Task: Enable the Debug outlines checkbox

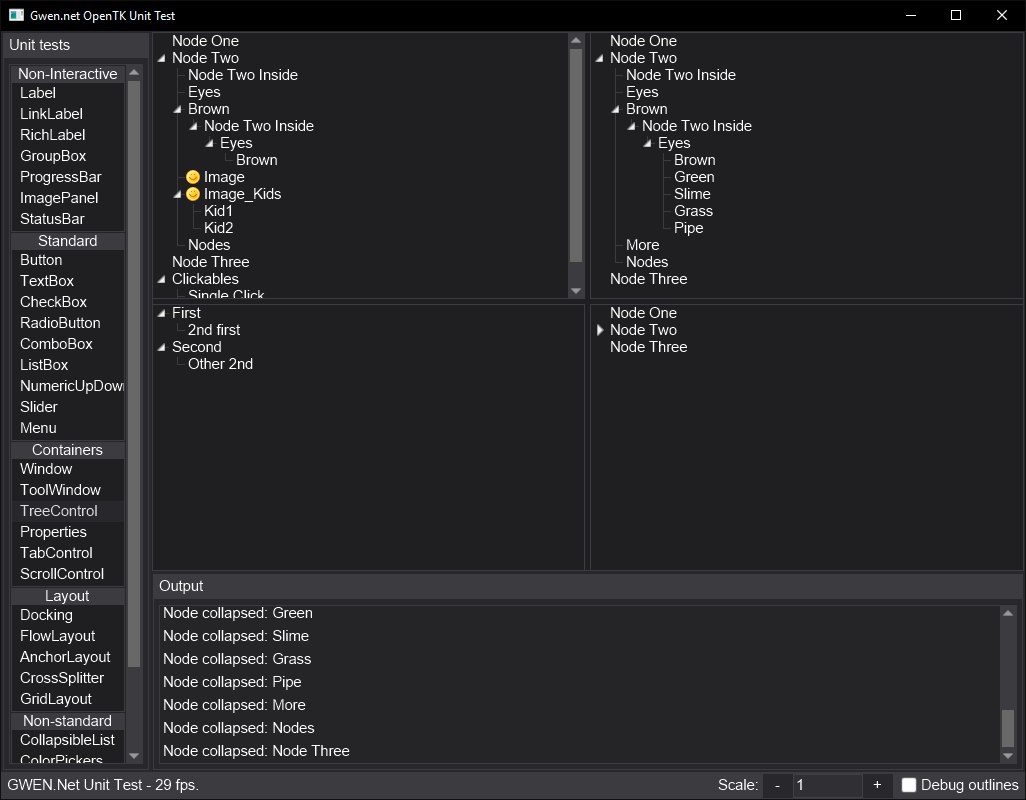Action: click(909, 785)
